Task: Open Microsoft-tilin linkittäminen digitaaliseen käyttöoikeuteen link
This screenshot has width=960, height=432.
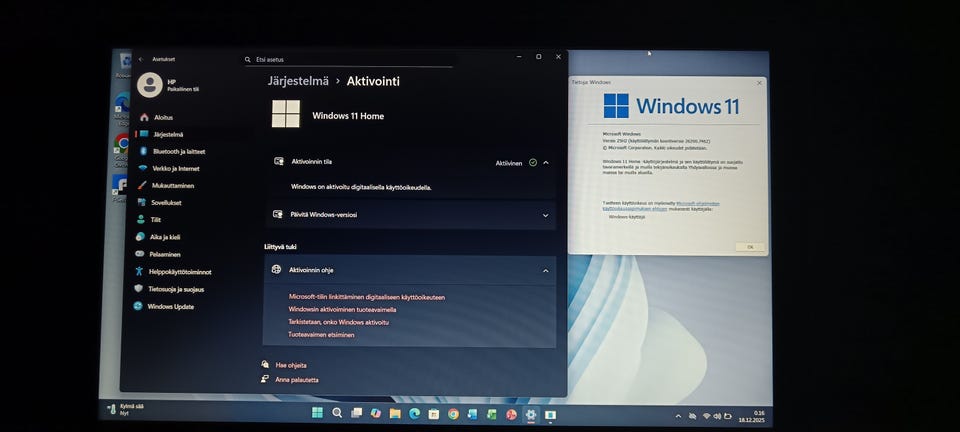Action: coord(367,297)
